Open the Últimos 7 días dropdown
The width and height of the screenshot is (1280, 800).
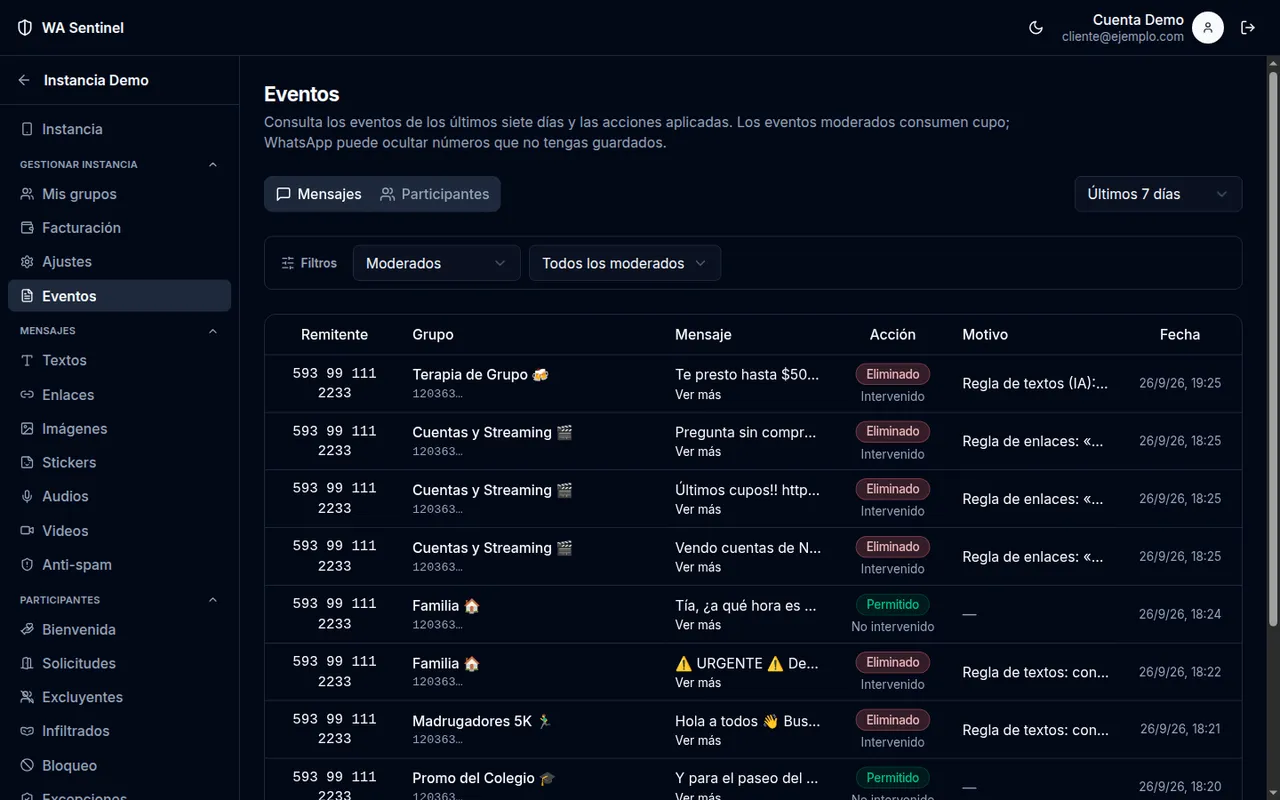[x=1158, y=194]
